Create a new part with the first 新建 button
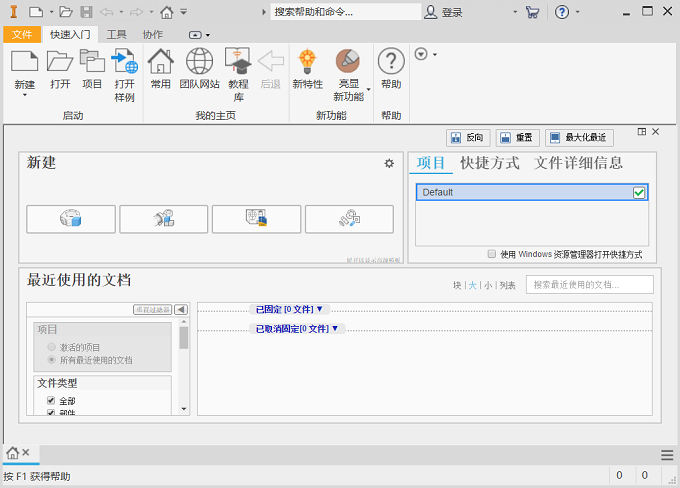 [71, 219]
